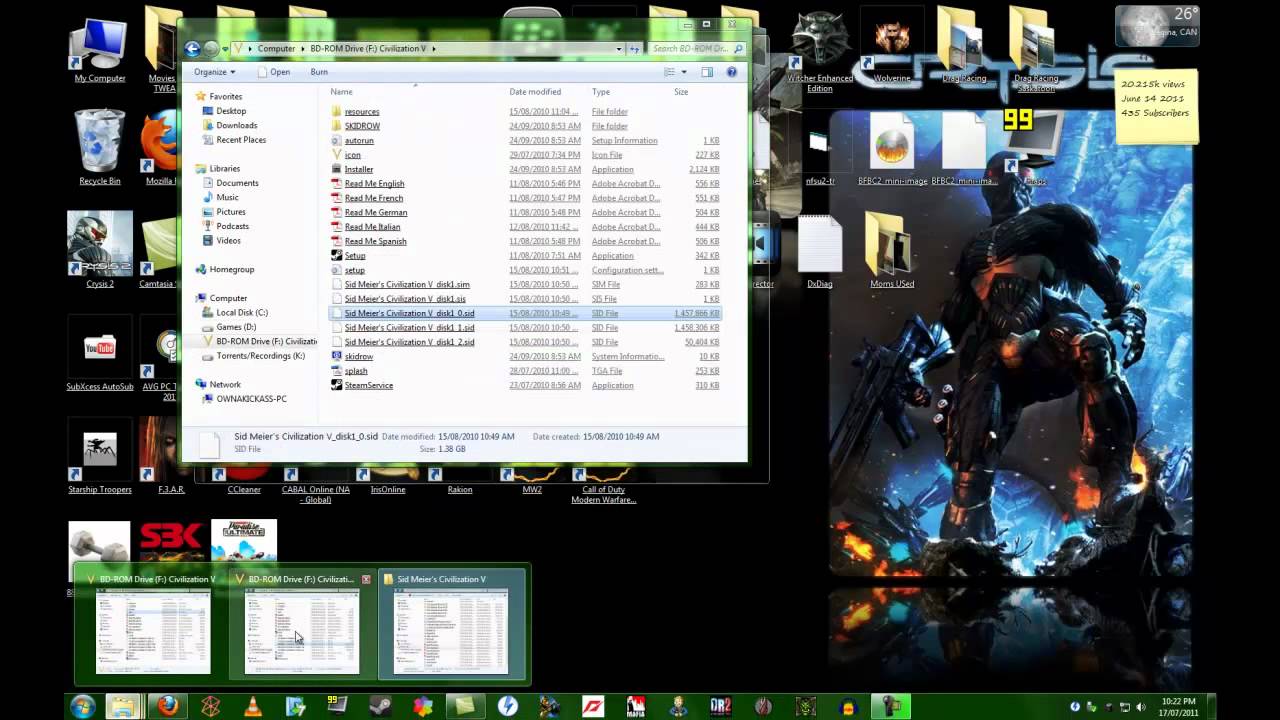The height and width of the screenshot is (720, 1280).
Task: Open the SKIDROW folder
Action: tap(362, 126)
